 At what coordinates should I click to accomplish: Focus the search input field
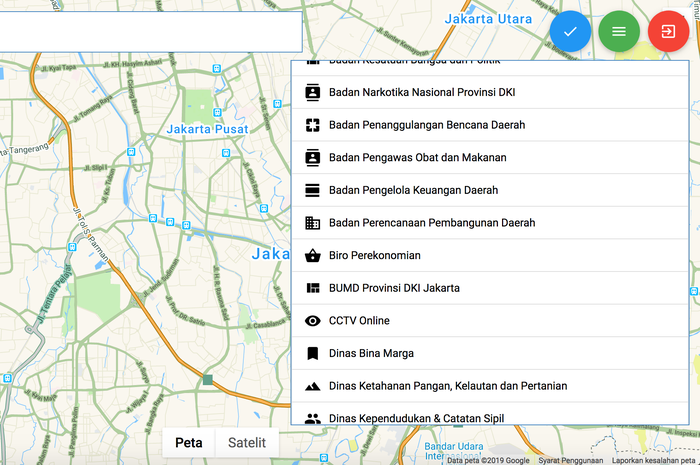coord(151,32)
